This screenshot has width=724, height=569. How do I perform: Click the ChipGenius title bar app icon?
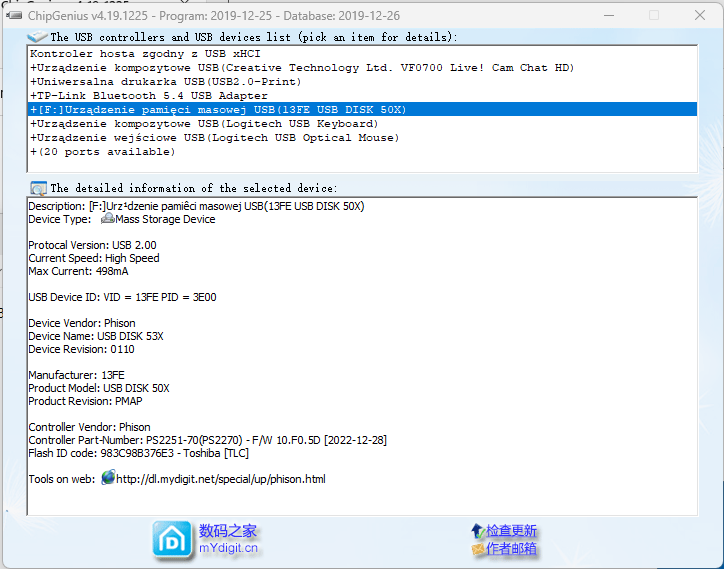click(x=14, y=16)
